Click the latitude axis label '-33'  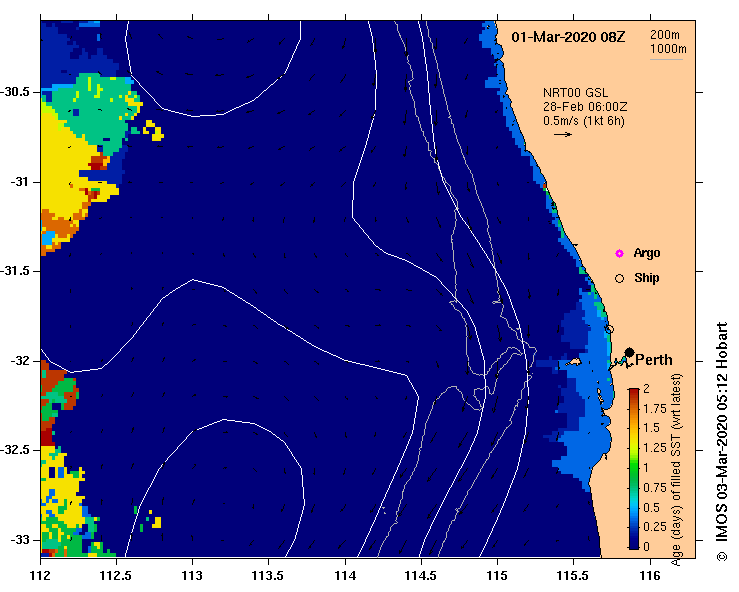pyautogui.click(x=19, y=539)
